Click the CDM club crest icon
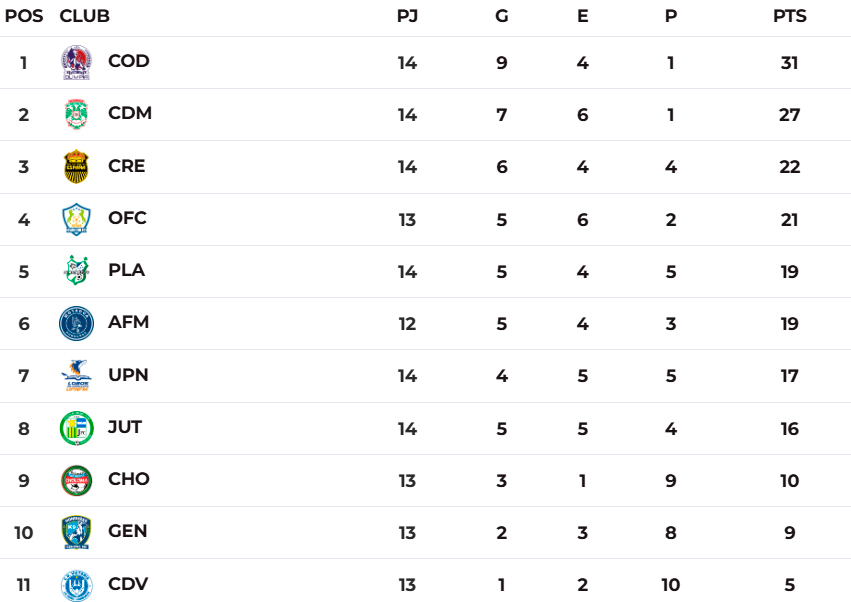 coord(76,114)
